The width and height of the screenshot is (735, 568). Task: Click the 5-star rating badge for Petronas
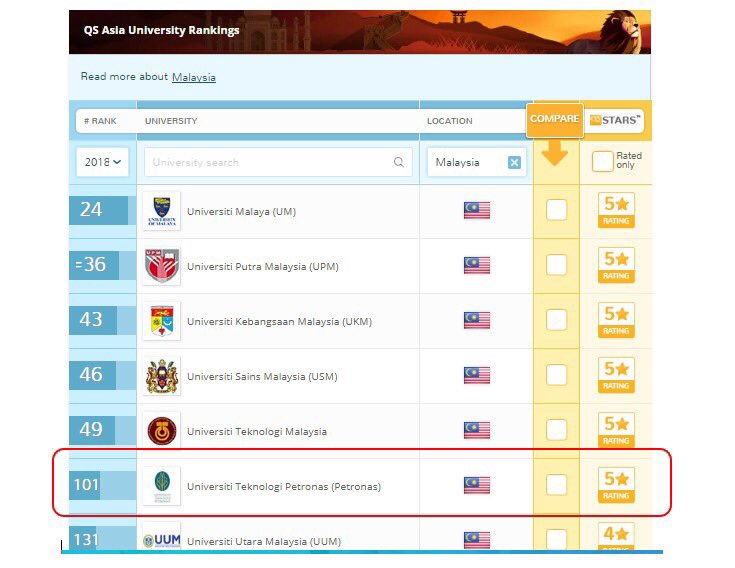[616, 485]
